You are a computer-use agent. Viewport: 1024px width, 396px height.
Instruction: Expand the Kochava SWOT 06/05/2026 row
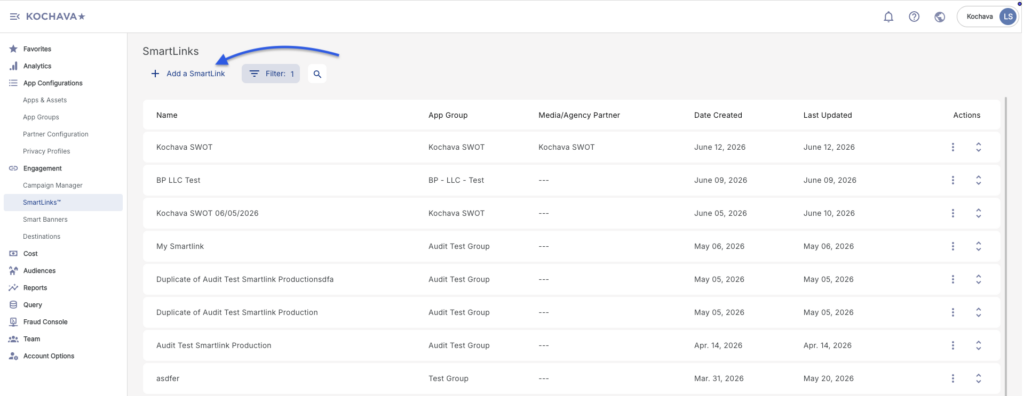point(978,213)
